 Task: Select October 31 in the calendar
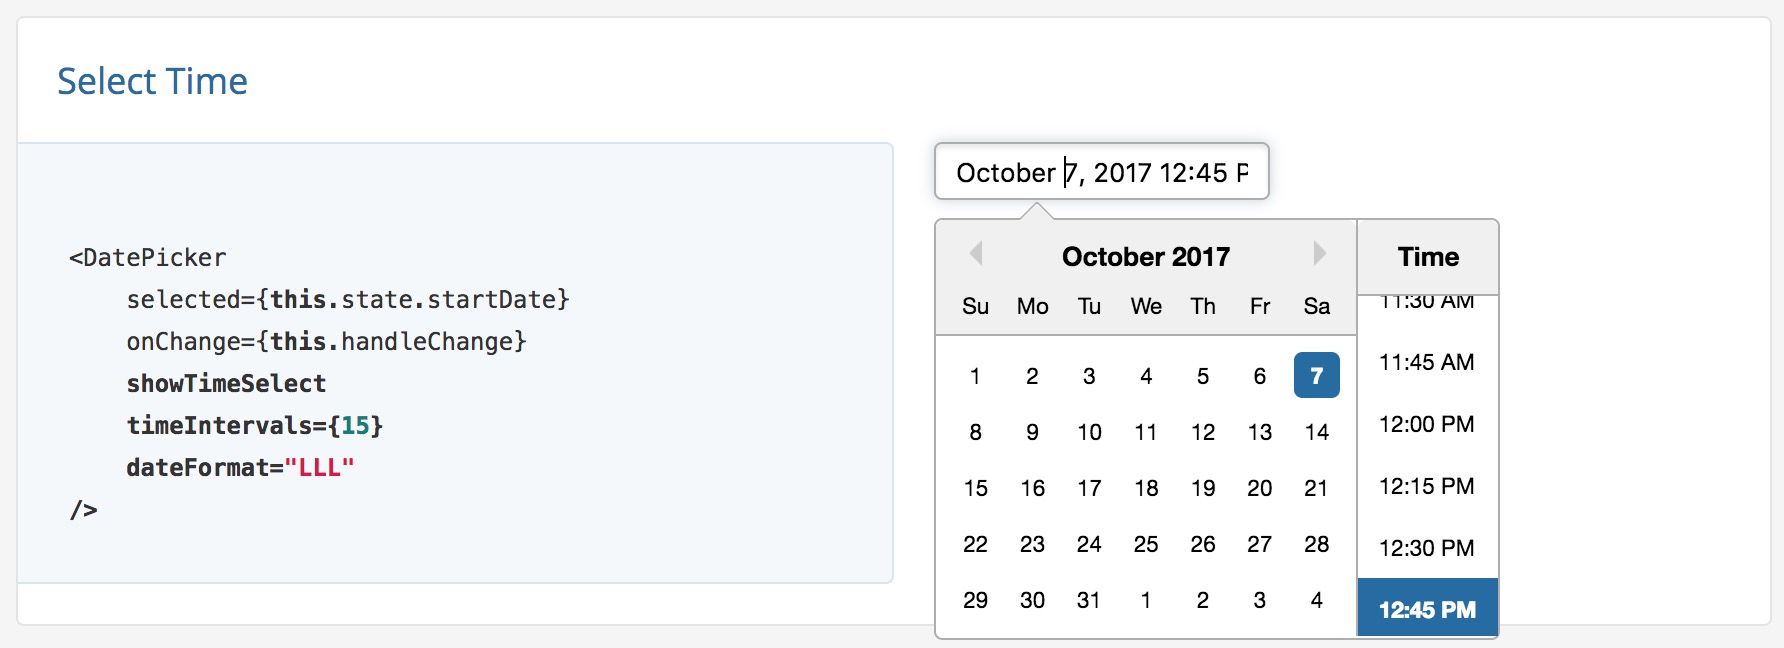1089,600
